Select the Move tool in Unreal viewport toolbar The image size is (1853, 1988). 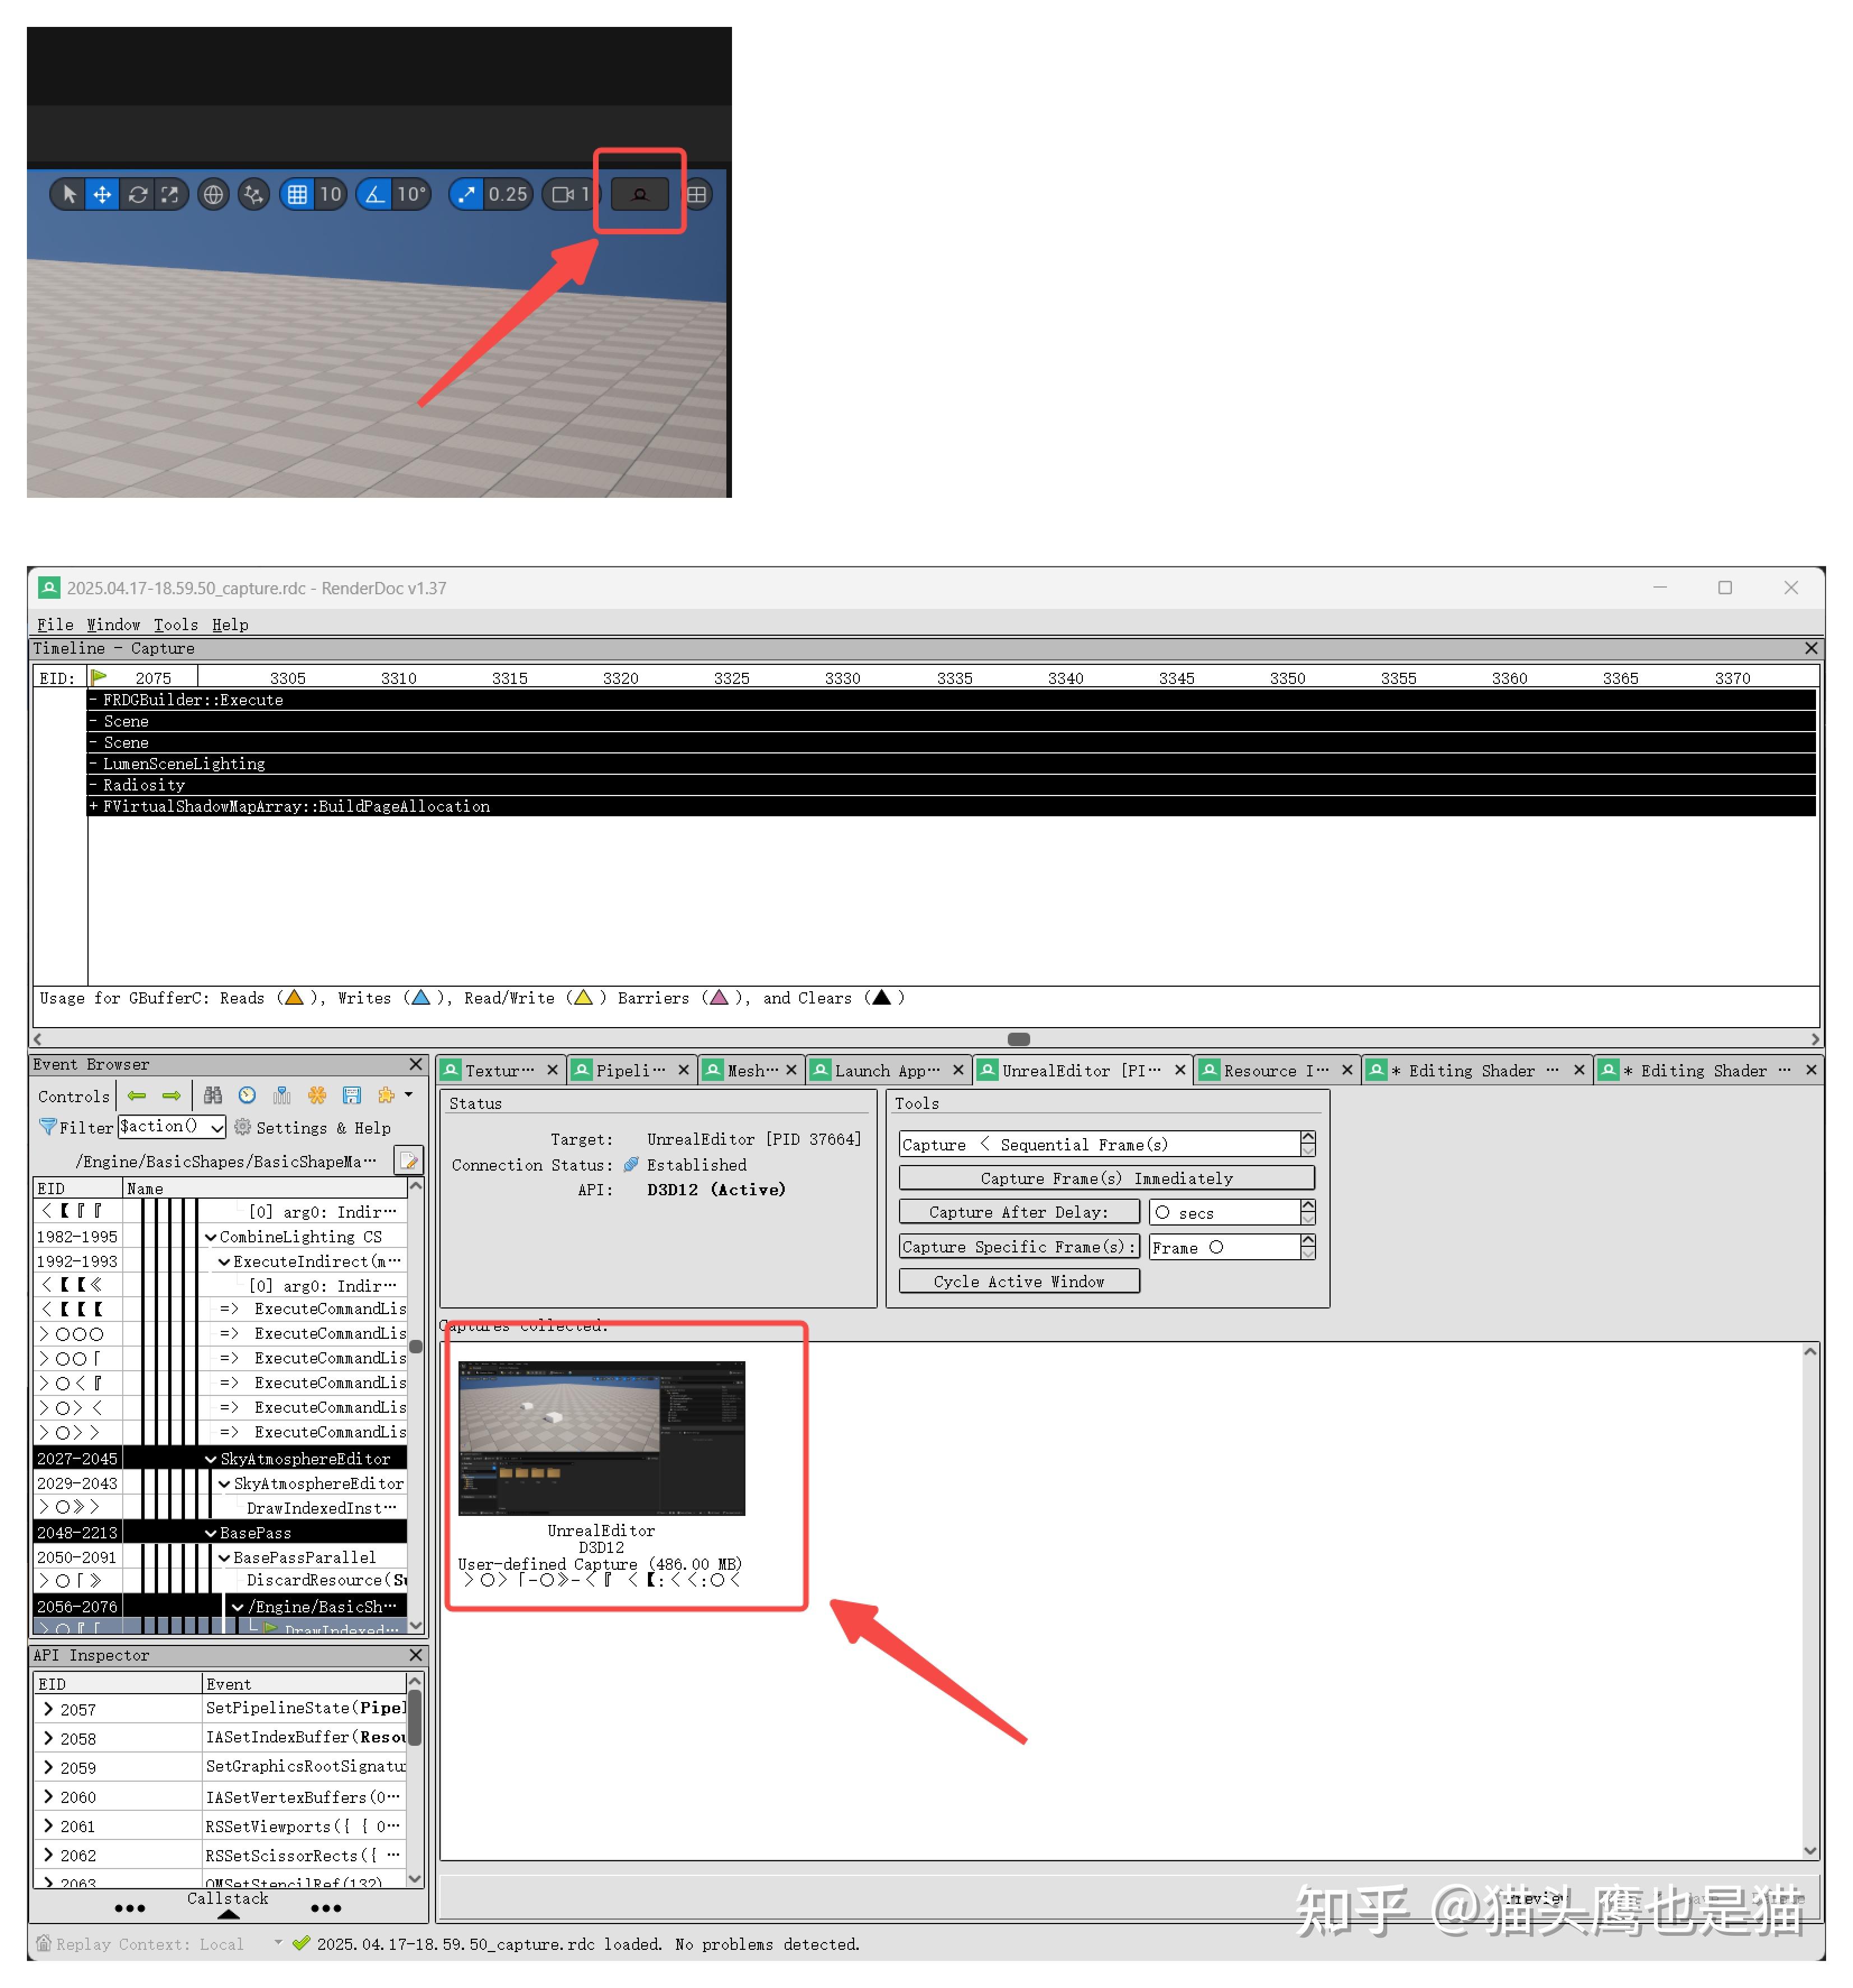[x=102, y=195]
